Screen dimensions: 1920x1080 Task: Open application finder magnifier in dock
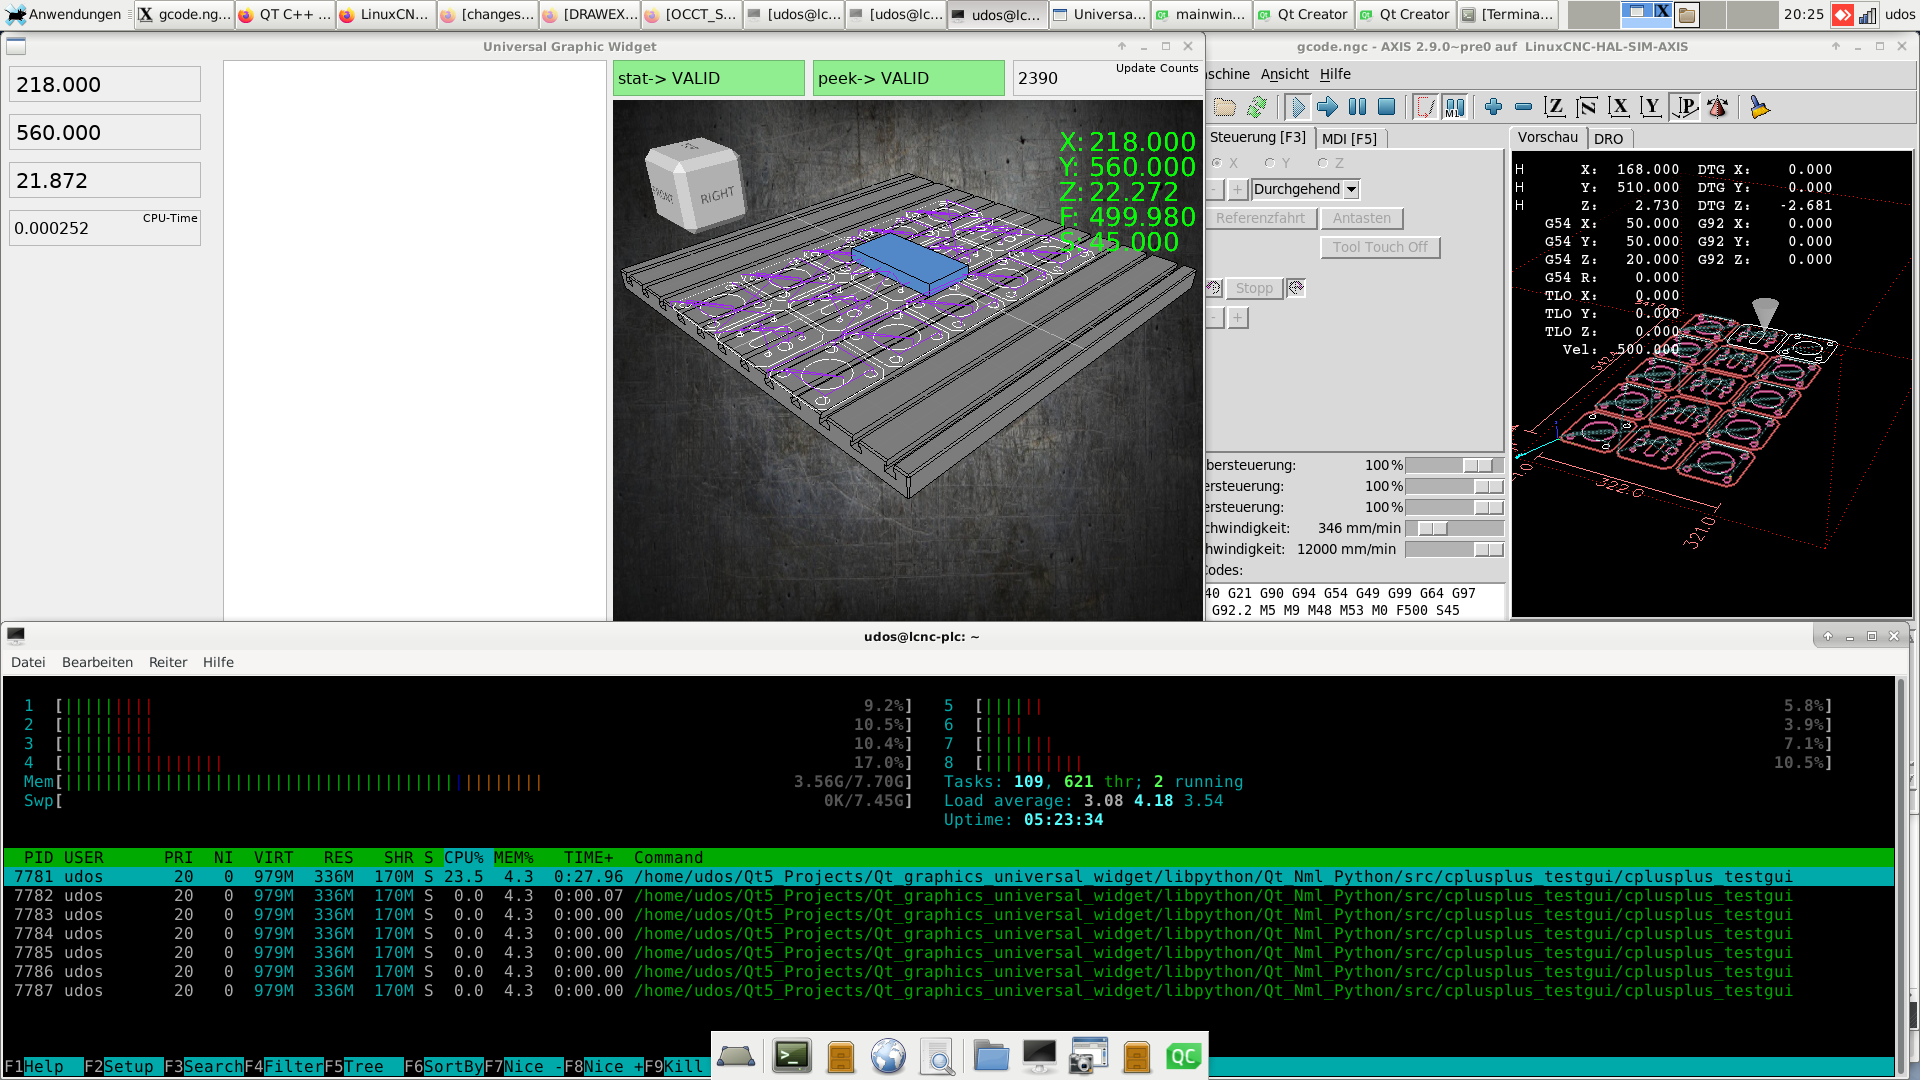(937, 1057)
